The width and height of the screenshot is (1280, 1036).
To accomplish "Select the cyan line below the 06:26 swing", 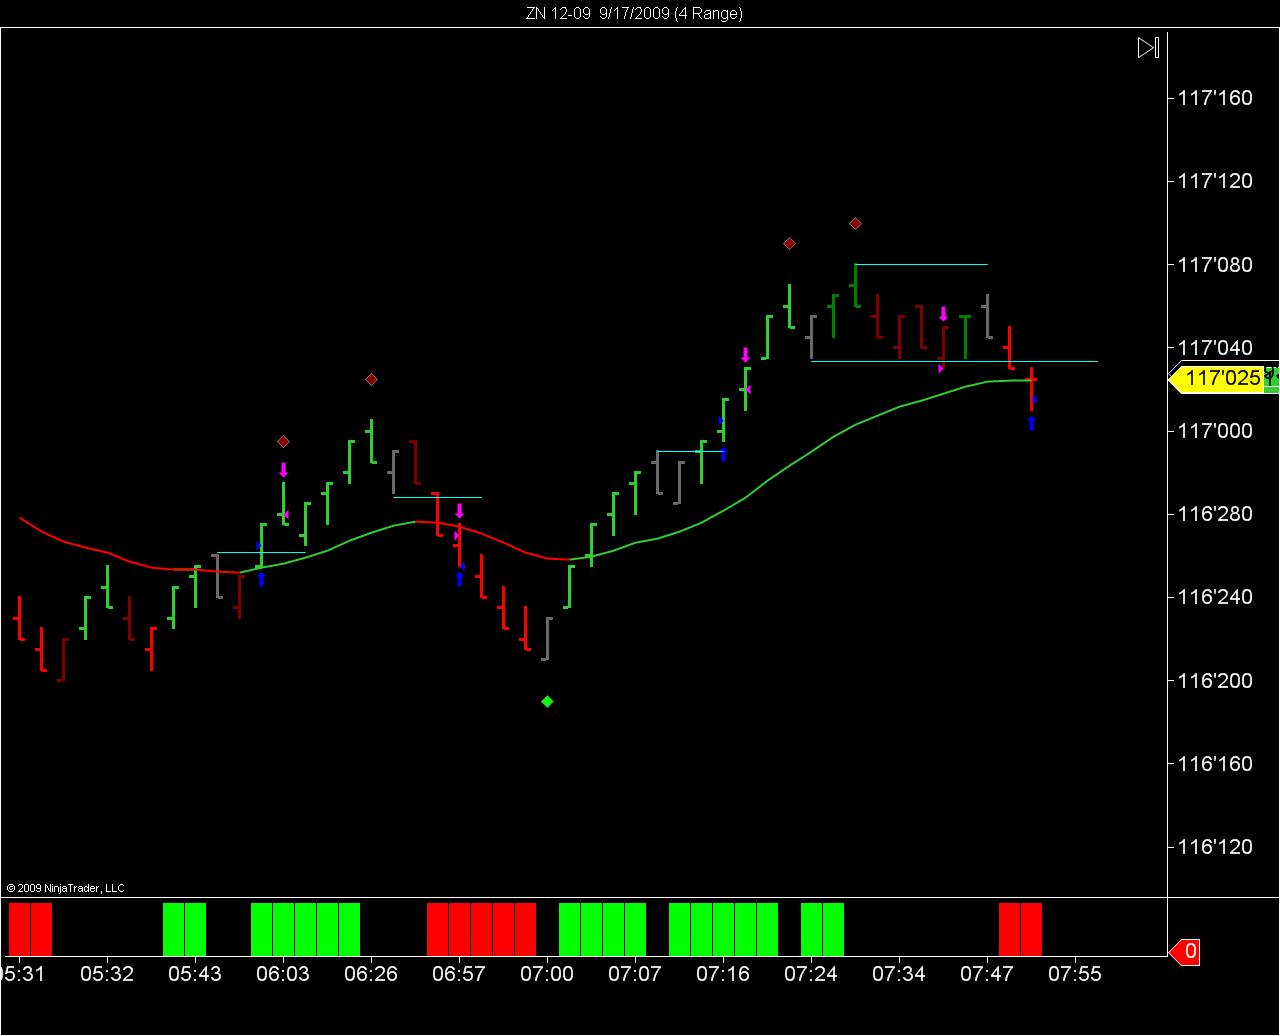I will click(437, 497).
